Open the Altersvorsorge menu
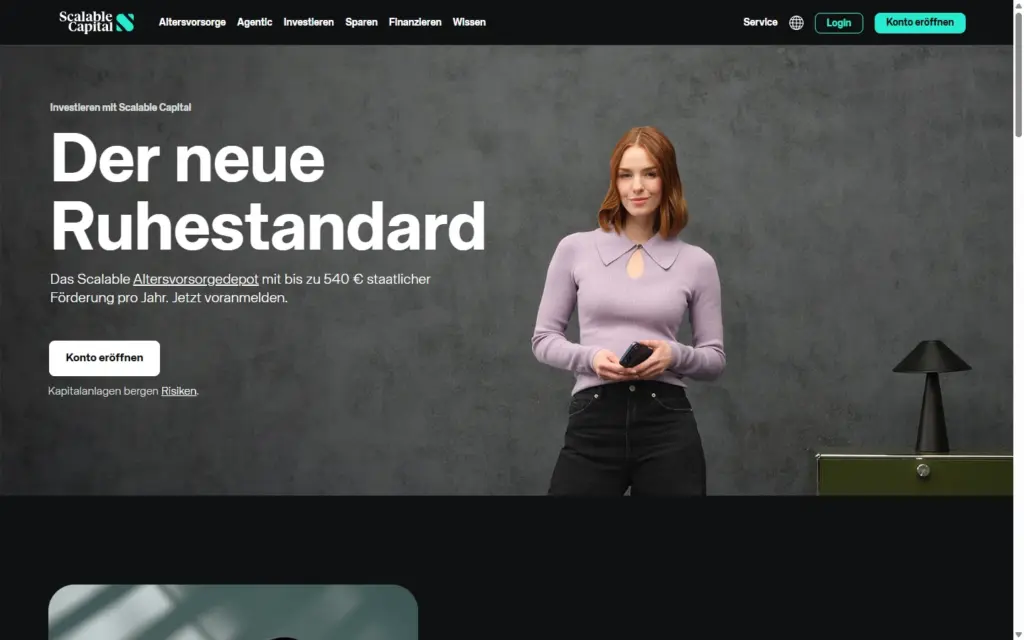The height and width of the screenshot is (640, 1024). [x=192, y=22]
